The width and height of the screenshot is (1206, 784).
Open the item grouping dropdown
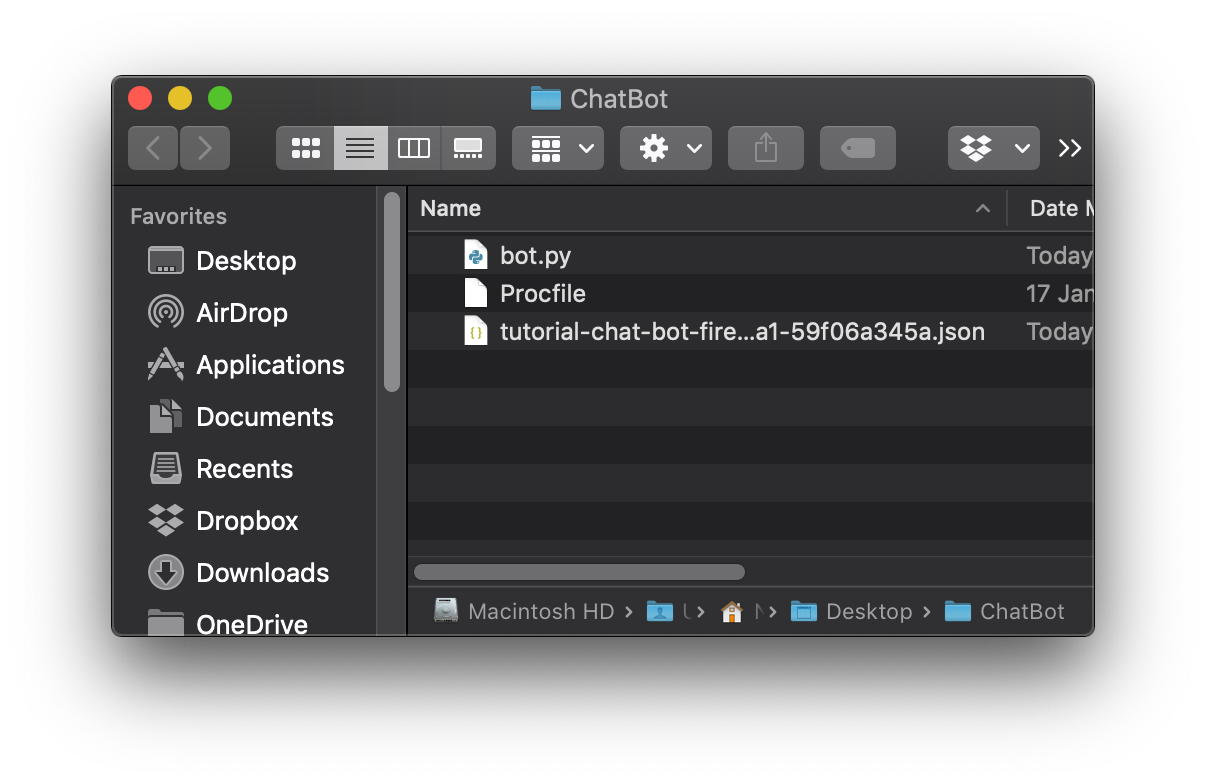click(x=557, y=147)
